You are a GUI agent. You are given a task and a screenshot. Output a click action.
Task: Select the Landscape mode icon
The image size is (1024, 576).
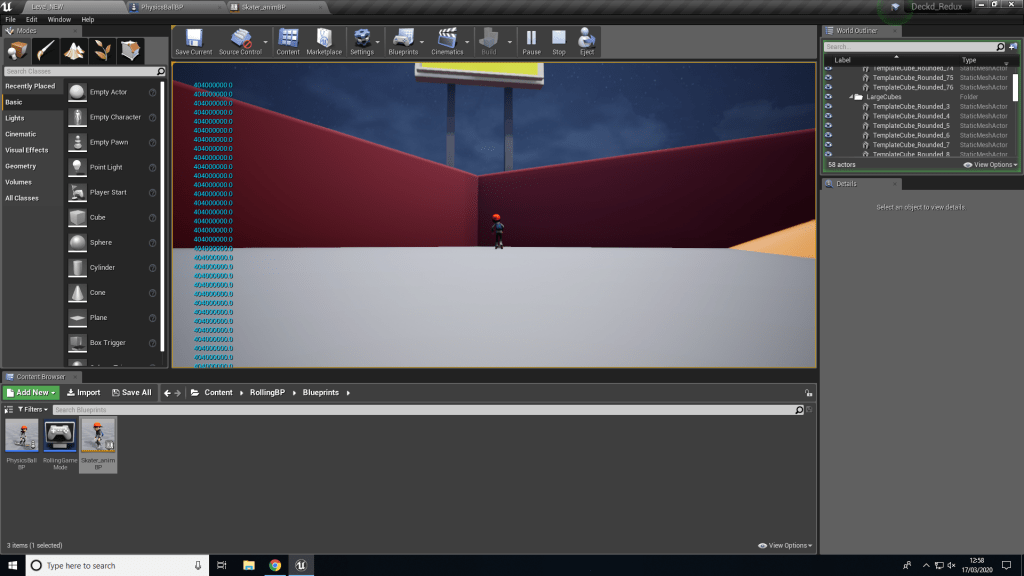(75, 51)
